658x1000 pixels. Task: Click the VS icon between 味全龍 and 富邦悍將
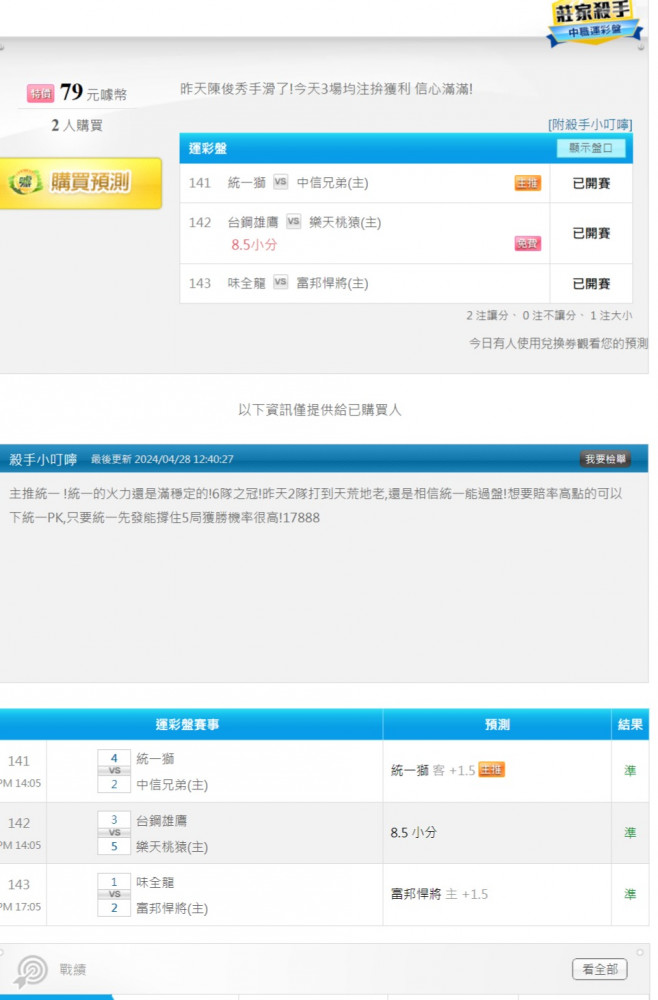[281, 282]
